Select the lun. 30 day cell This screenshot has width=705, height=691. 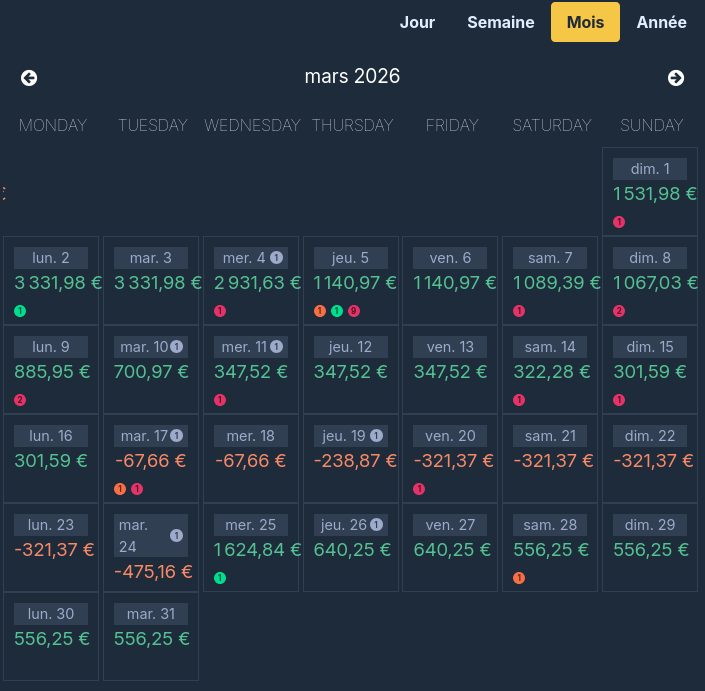(x=51, y=636)
